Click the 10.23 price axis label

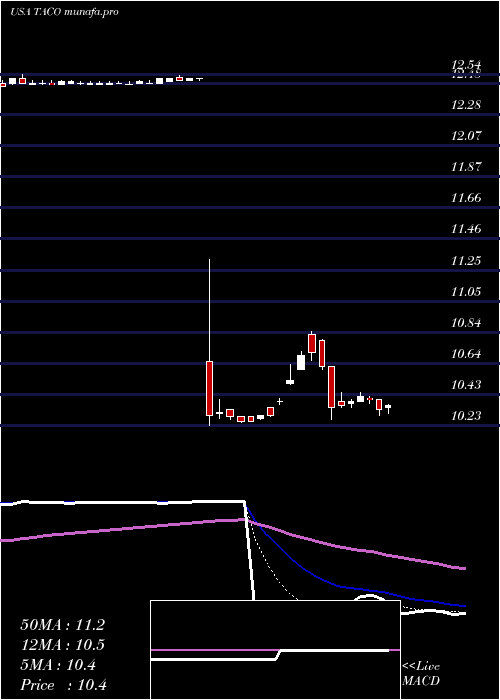[x=467, y=416]
